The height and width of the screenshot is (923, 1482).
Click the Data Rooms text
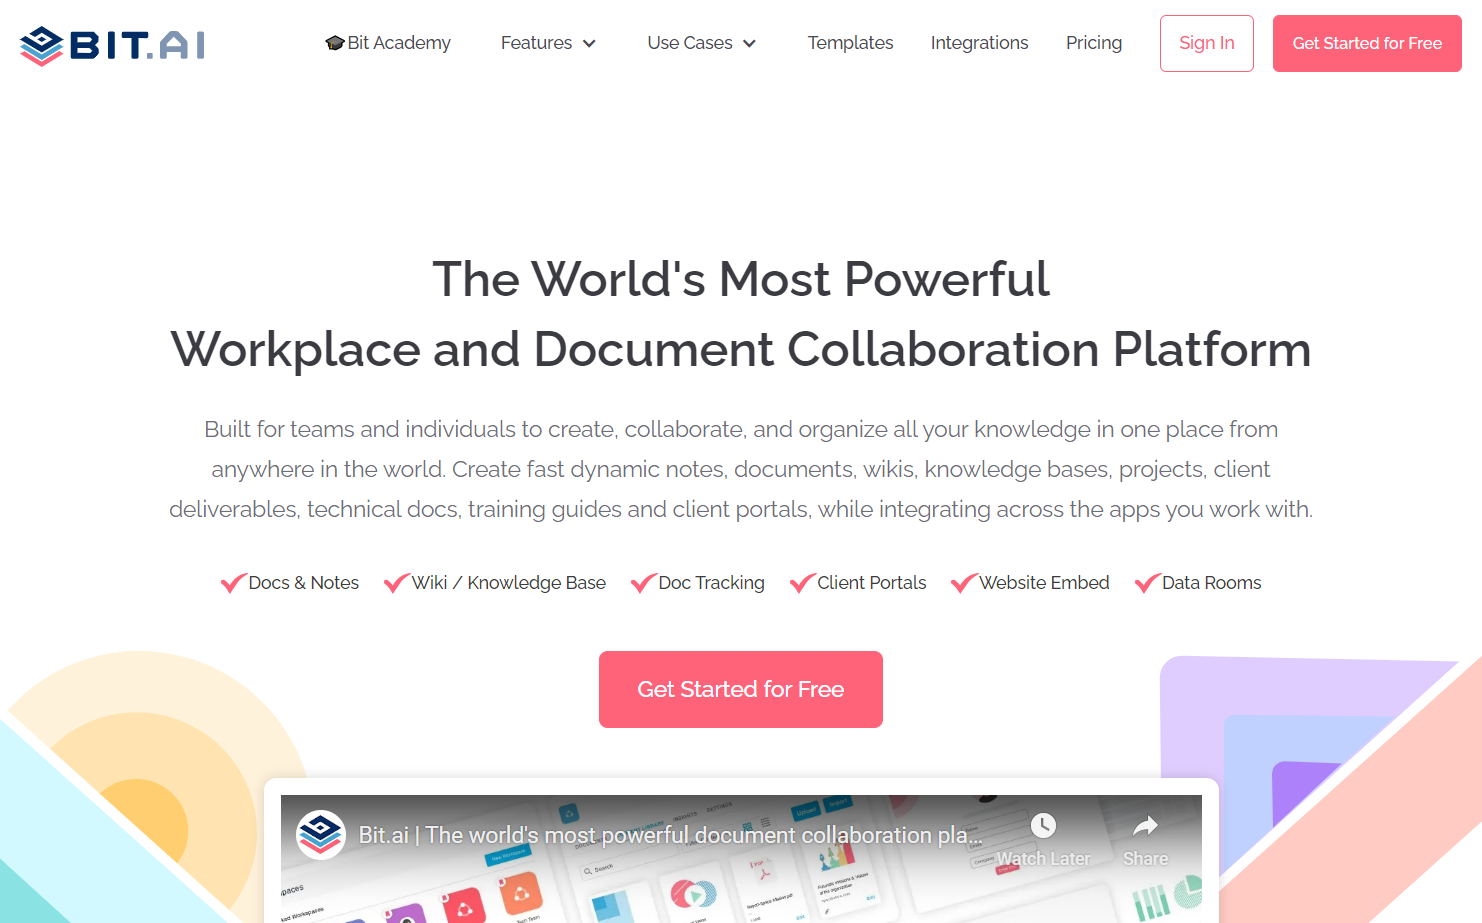(1212, 583)
